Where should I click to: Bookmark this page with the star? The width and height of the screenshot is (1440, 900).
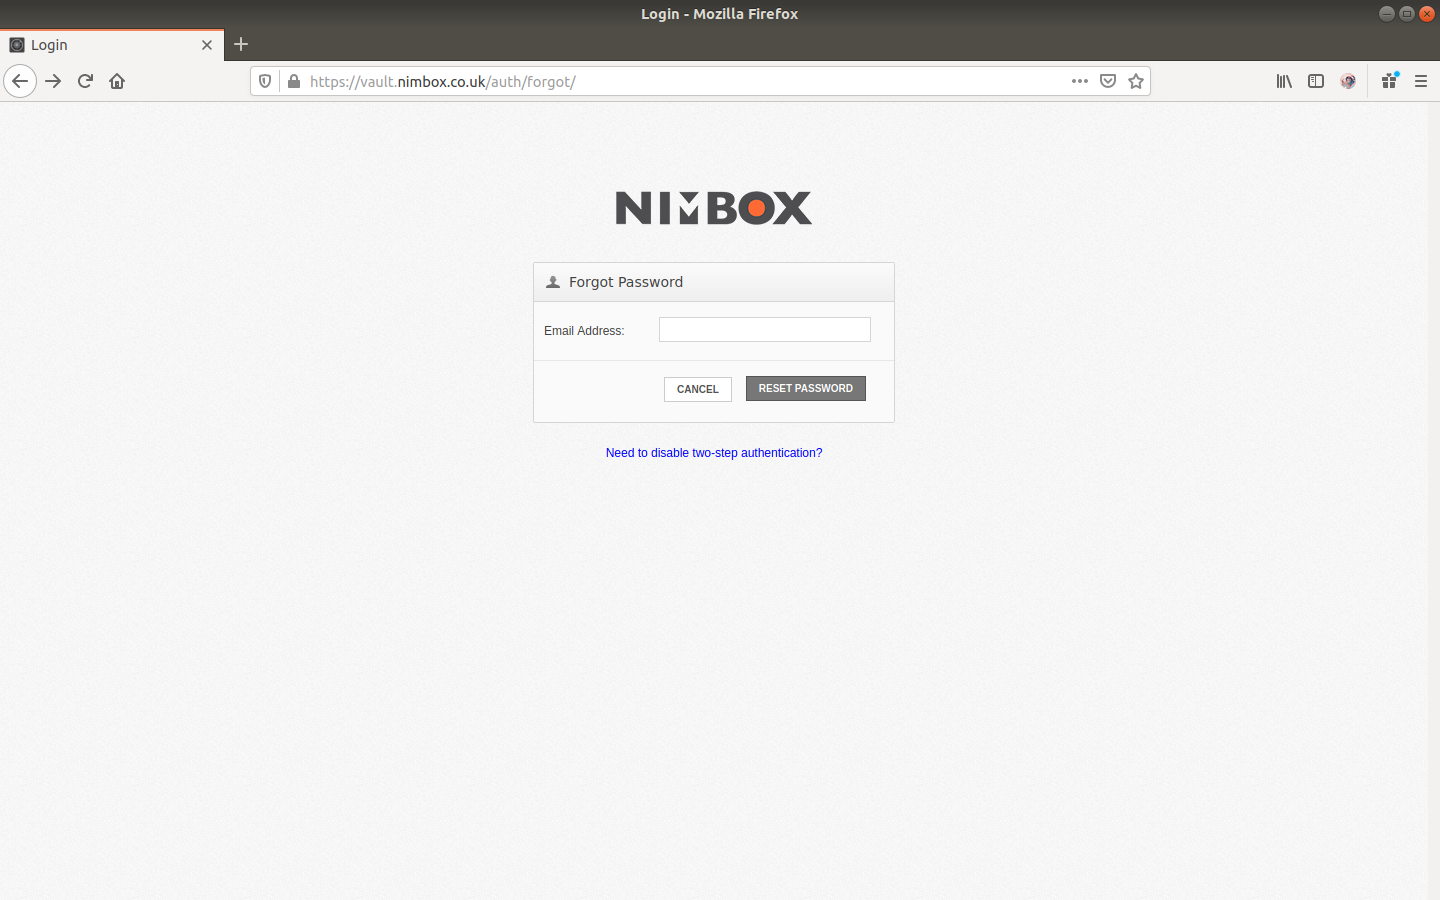click(1136, 81)
